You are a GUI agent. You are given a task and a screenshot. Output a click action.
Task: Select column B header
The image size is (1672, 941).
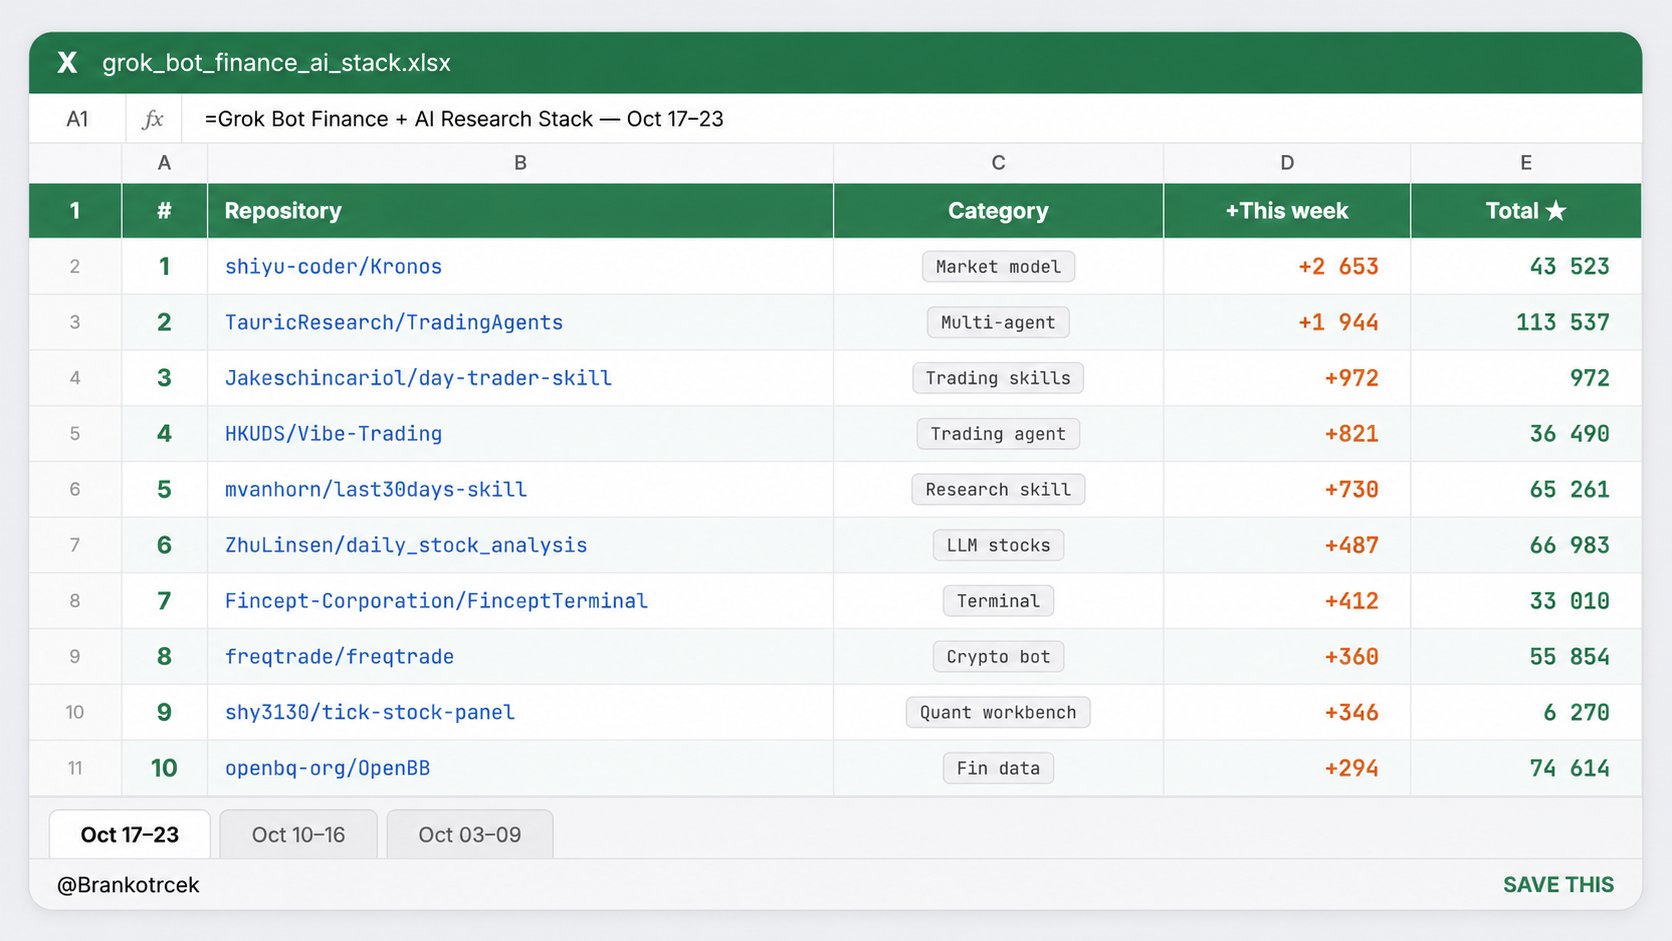point(520,163)
